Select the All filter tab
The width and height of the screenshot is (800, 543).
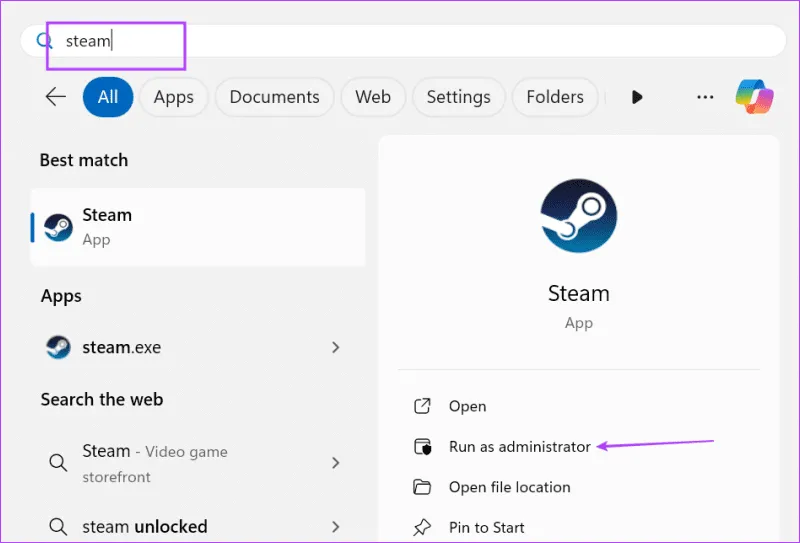coord(108,97)
